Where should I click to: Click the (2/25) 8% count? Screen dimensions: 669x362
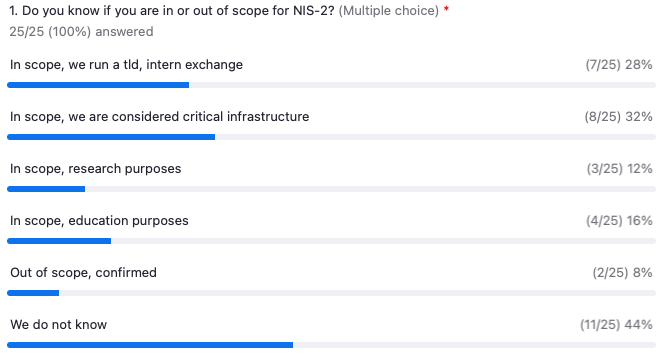click(x=622, y=273)
